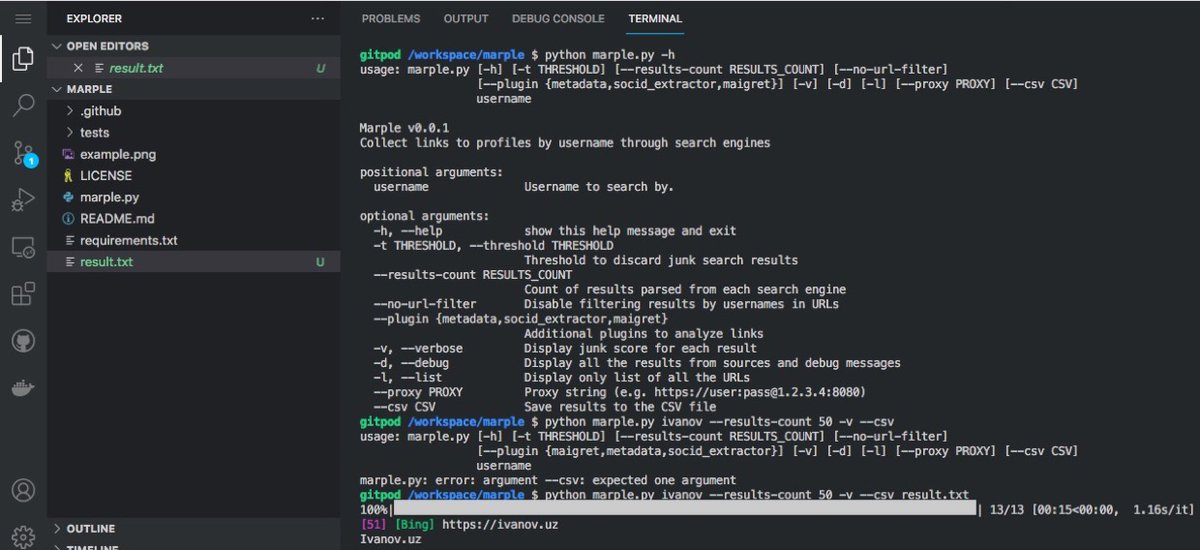Image resolution: width=1200 pixels, height=550 pixels.
Task: Open Source Control view with badge
Action: tap(24, 153)
